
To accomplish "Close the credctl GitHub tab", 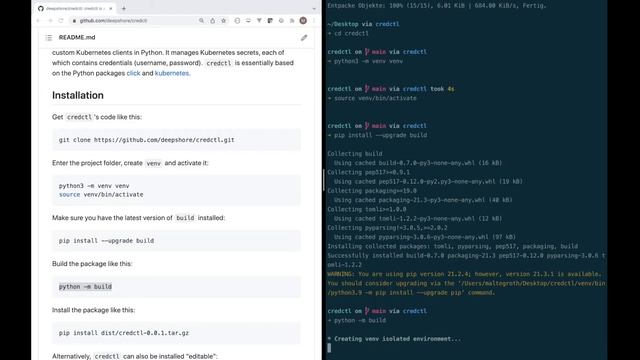I will 111,8.
